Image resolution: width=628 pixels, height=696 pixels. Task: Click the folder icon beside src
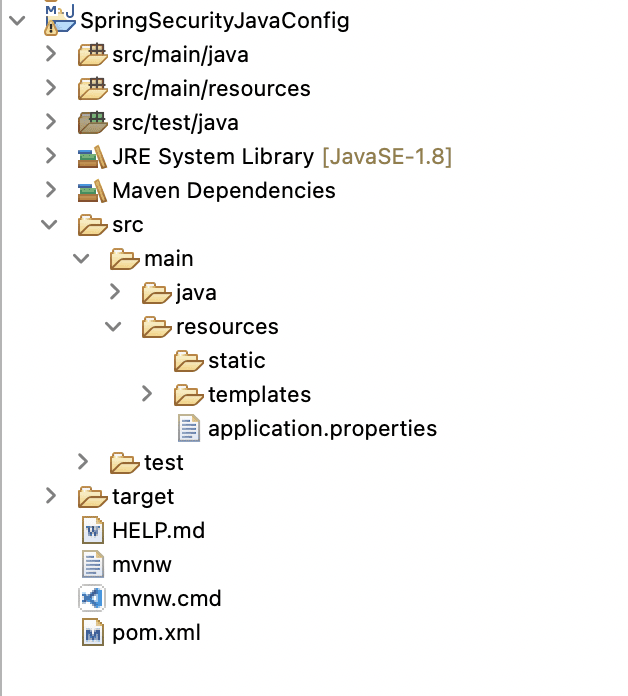click(x=92, y=225)
